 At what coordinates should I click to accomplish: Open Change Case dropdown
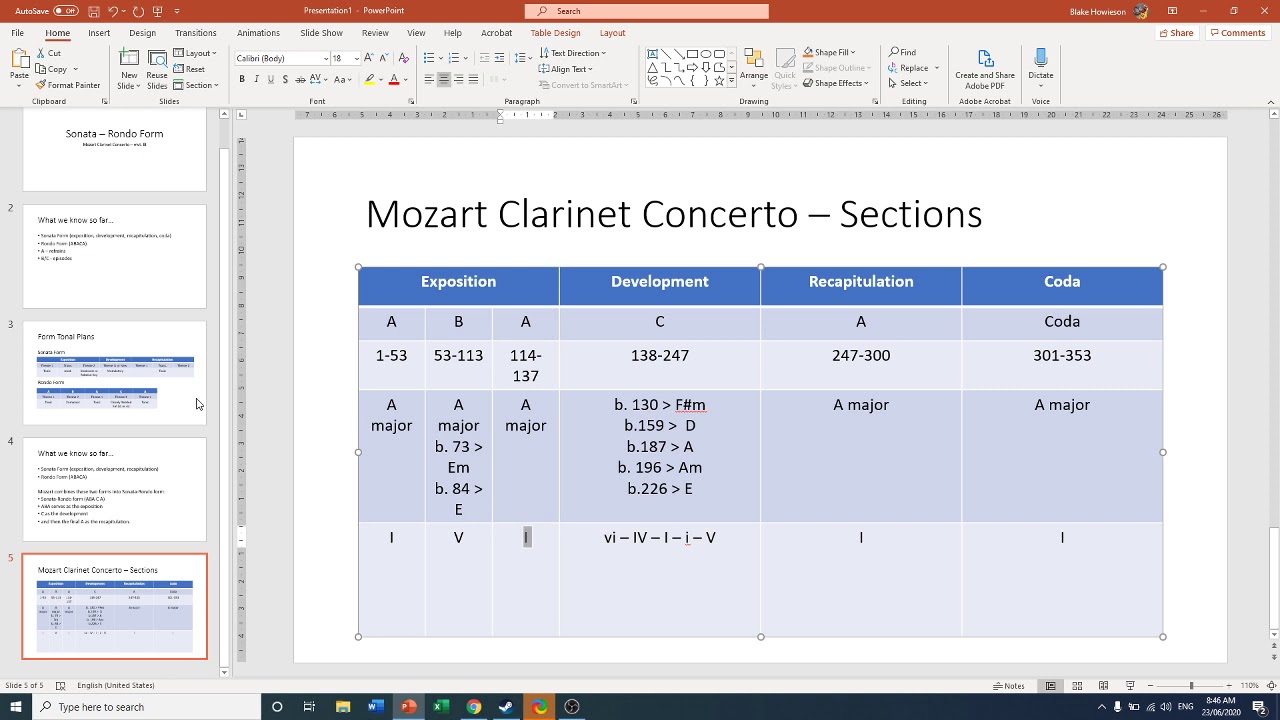tap(343, 79)
